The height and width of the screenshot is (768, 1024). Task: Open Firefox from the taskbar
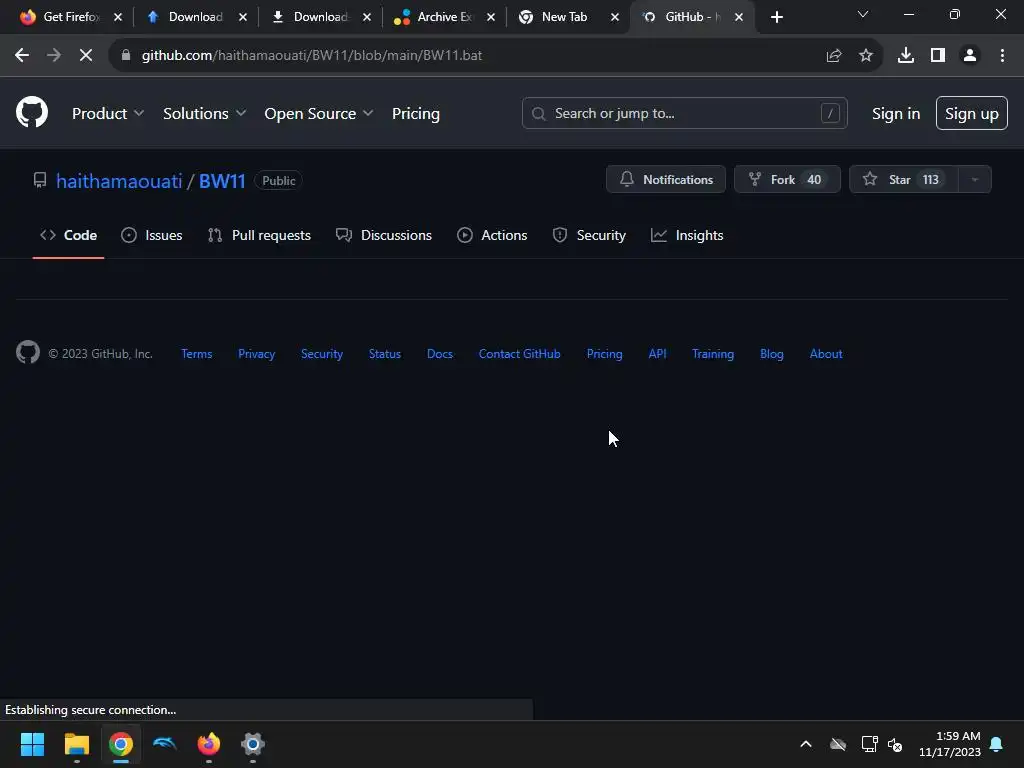pos(209,744)
